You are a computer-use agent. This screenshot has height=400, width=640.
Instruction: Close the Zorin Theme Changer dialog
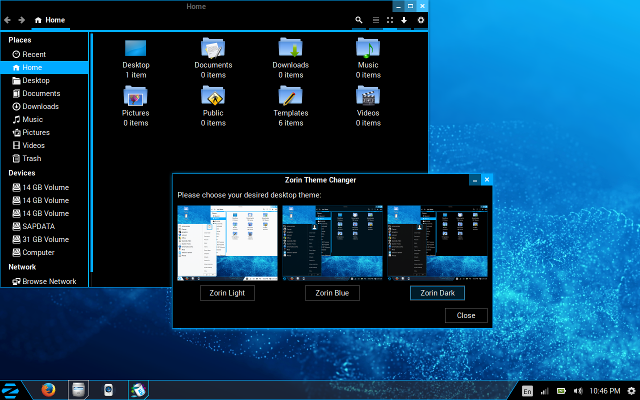[x=466, y=316]
